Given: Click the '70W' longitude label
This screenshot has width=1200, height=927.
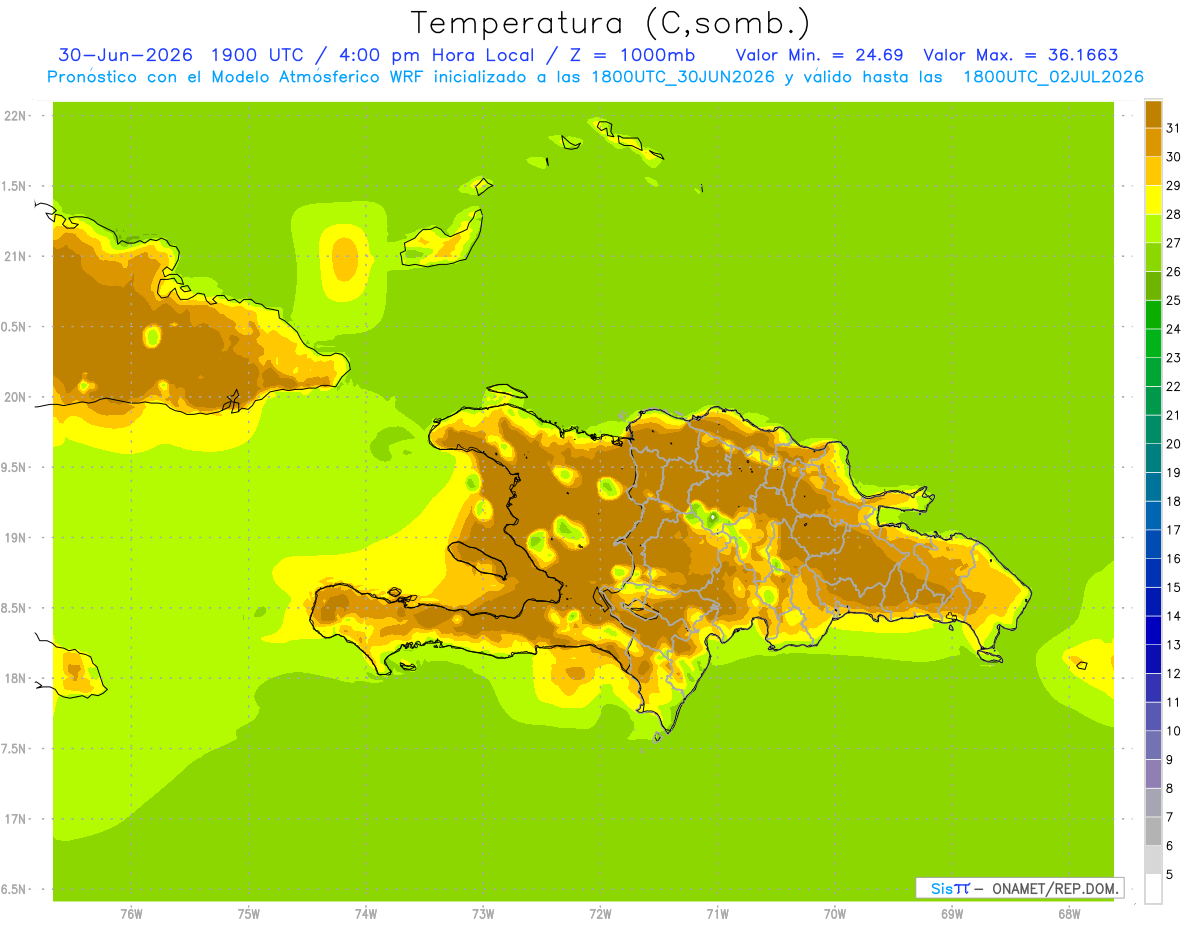Looking at the screenshot, I should [x=835, y=914].
